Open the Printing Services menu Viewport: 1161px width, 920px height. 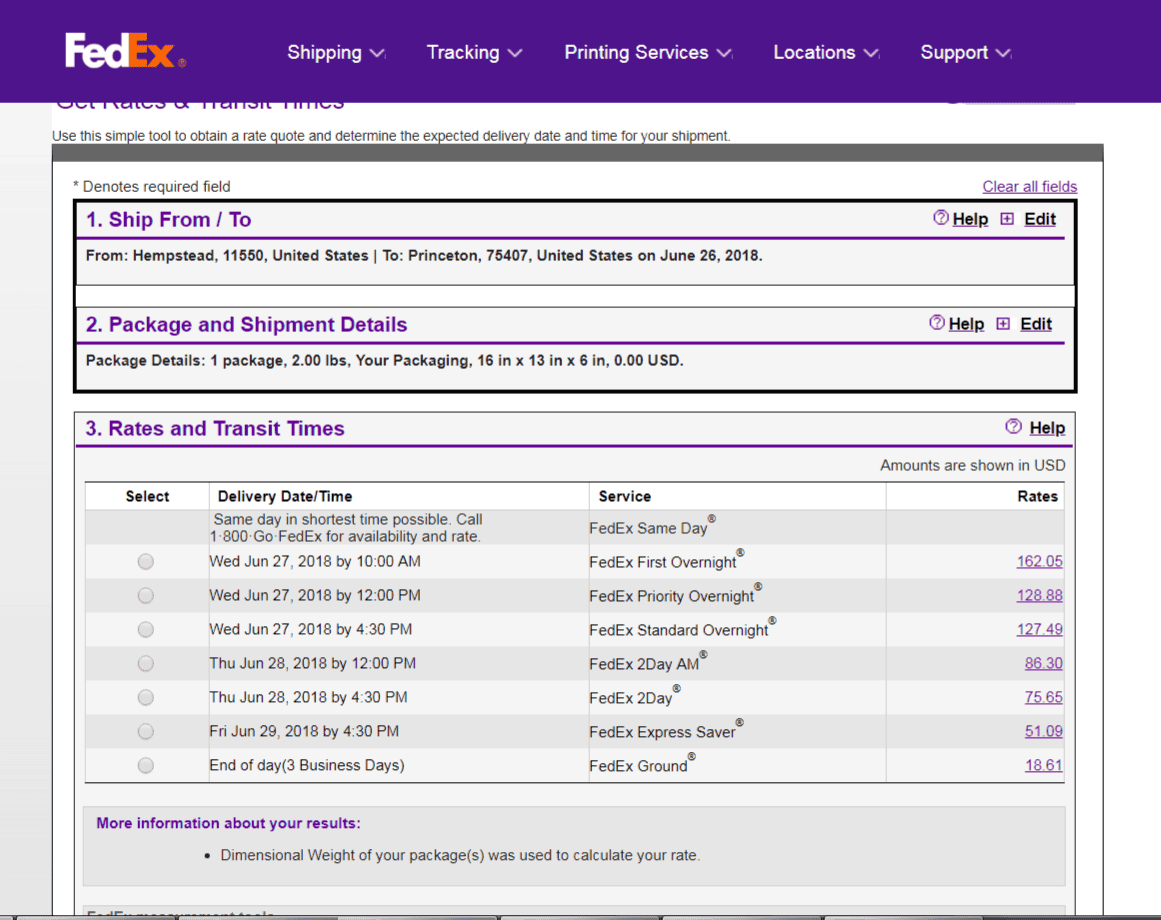click(x=648, y=53)
